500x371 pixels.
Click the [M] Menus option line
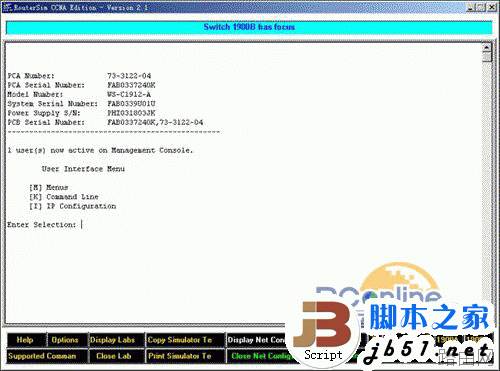[49, 187]
